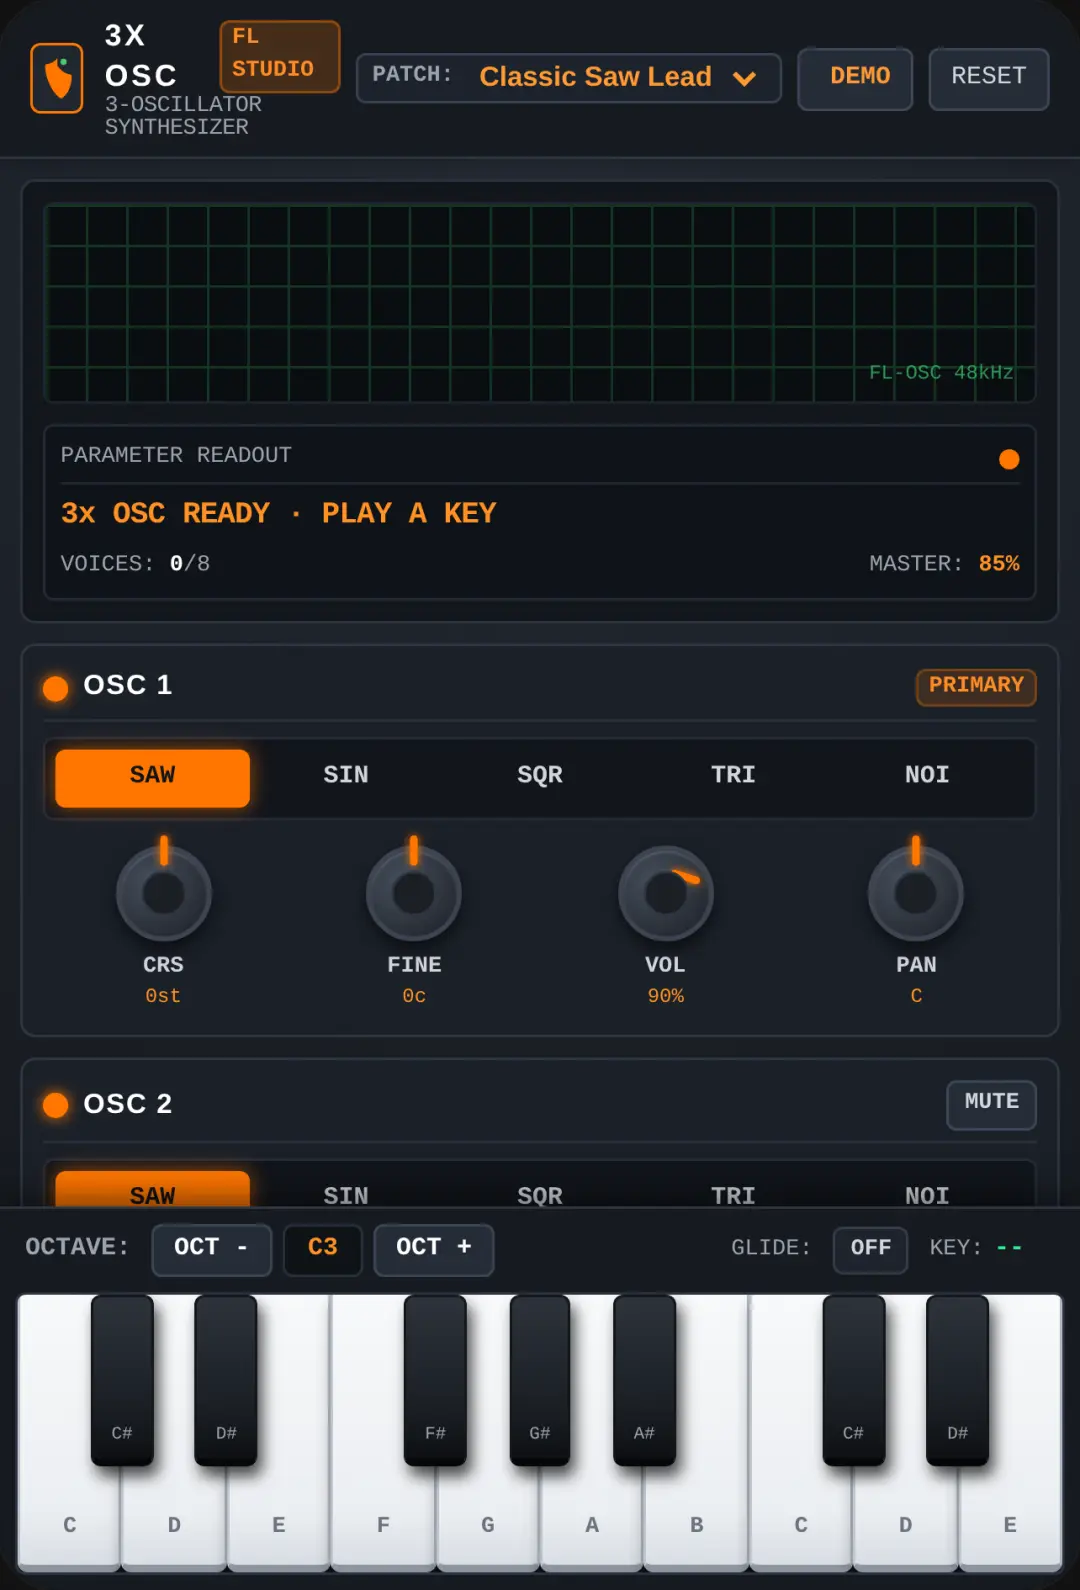Image resolution: width=1080 pixels, height=1590 pixels.
Task: Click the RESET button
Action: tap(988, 78)
